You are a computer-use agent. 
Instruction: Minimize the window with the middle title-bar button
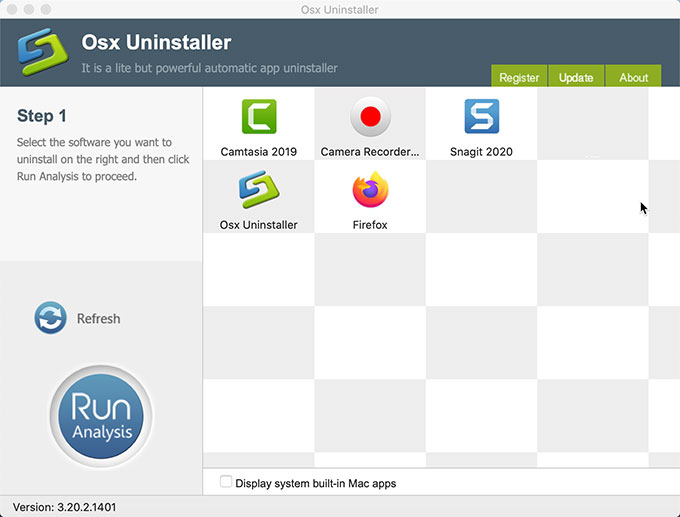(29, 9)
